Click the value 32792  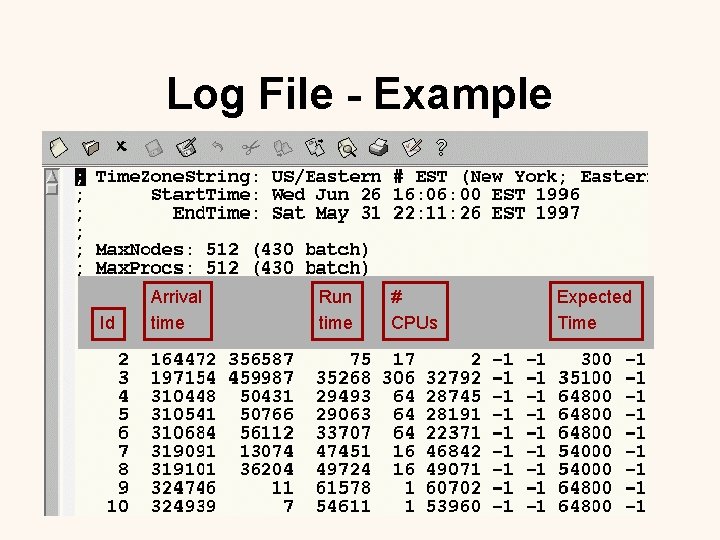(x=454, y=378)
